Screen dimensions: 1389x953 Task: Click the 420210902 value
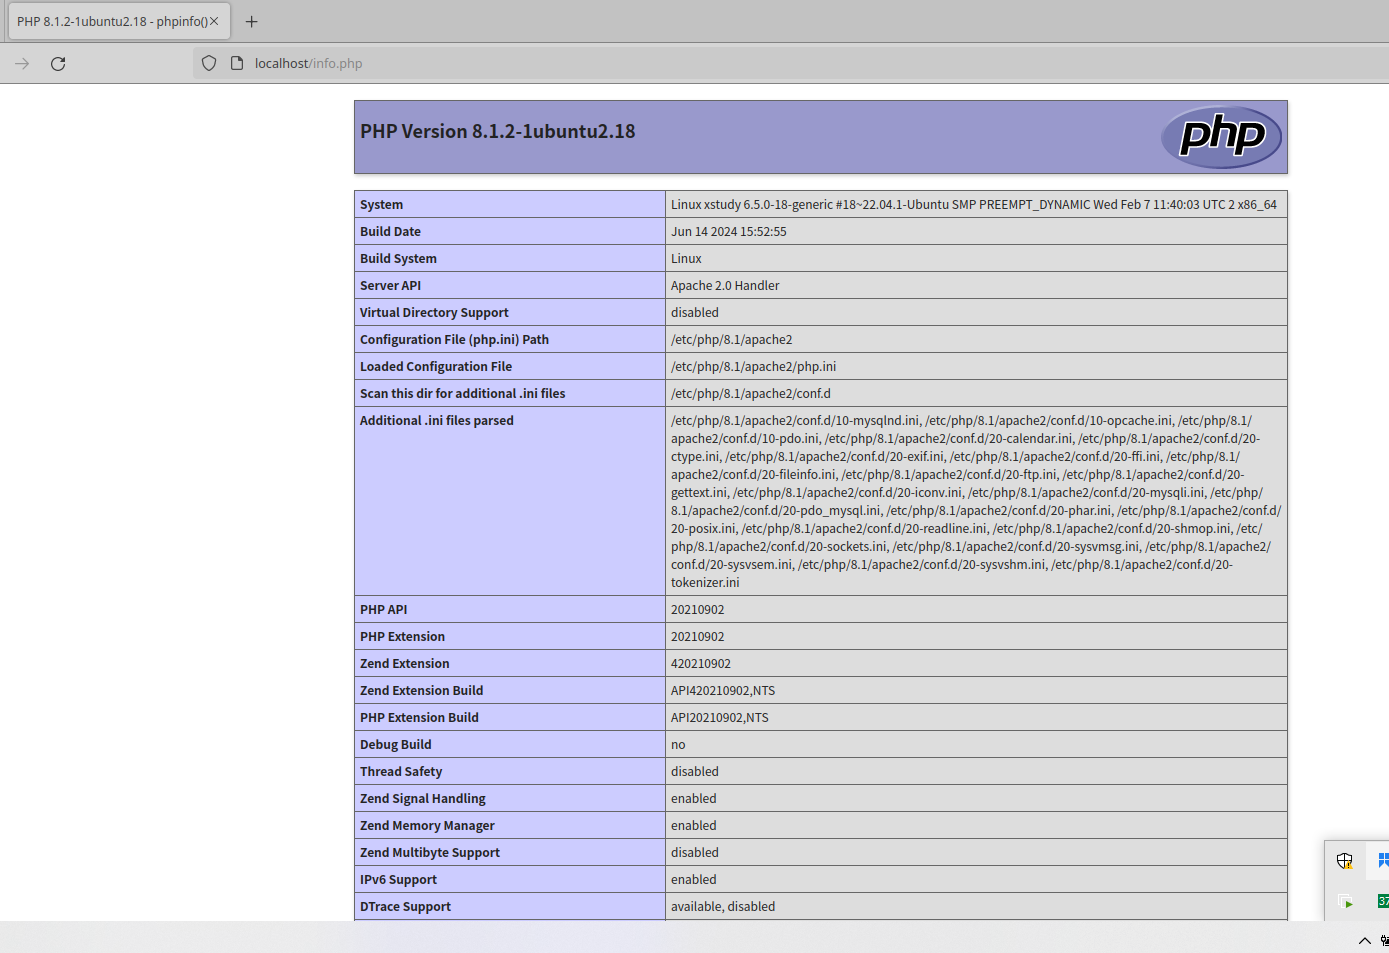tap(701, 663)
